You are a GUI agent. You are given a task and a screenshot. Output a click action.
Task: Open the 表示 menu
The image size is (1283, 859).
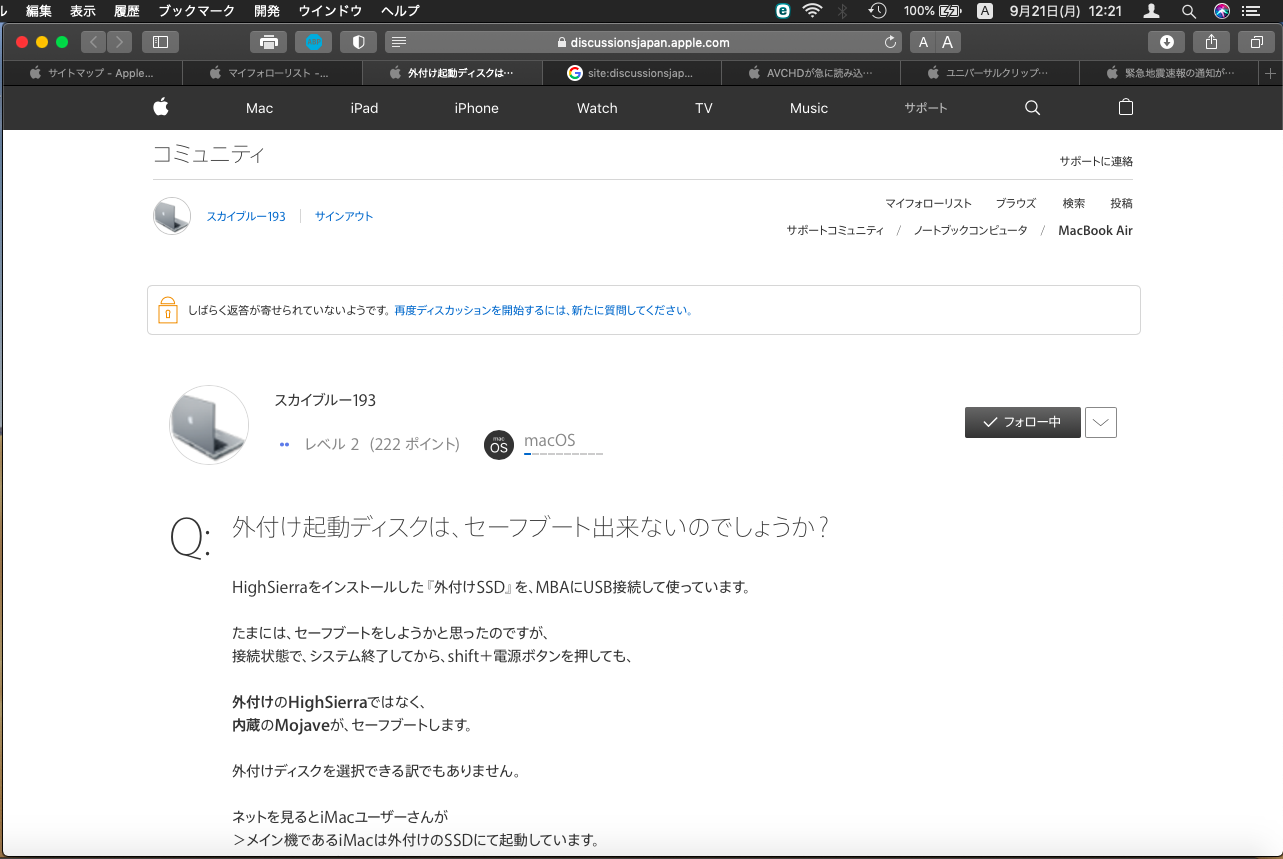pos(83,11)
